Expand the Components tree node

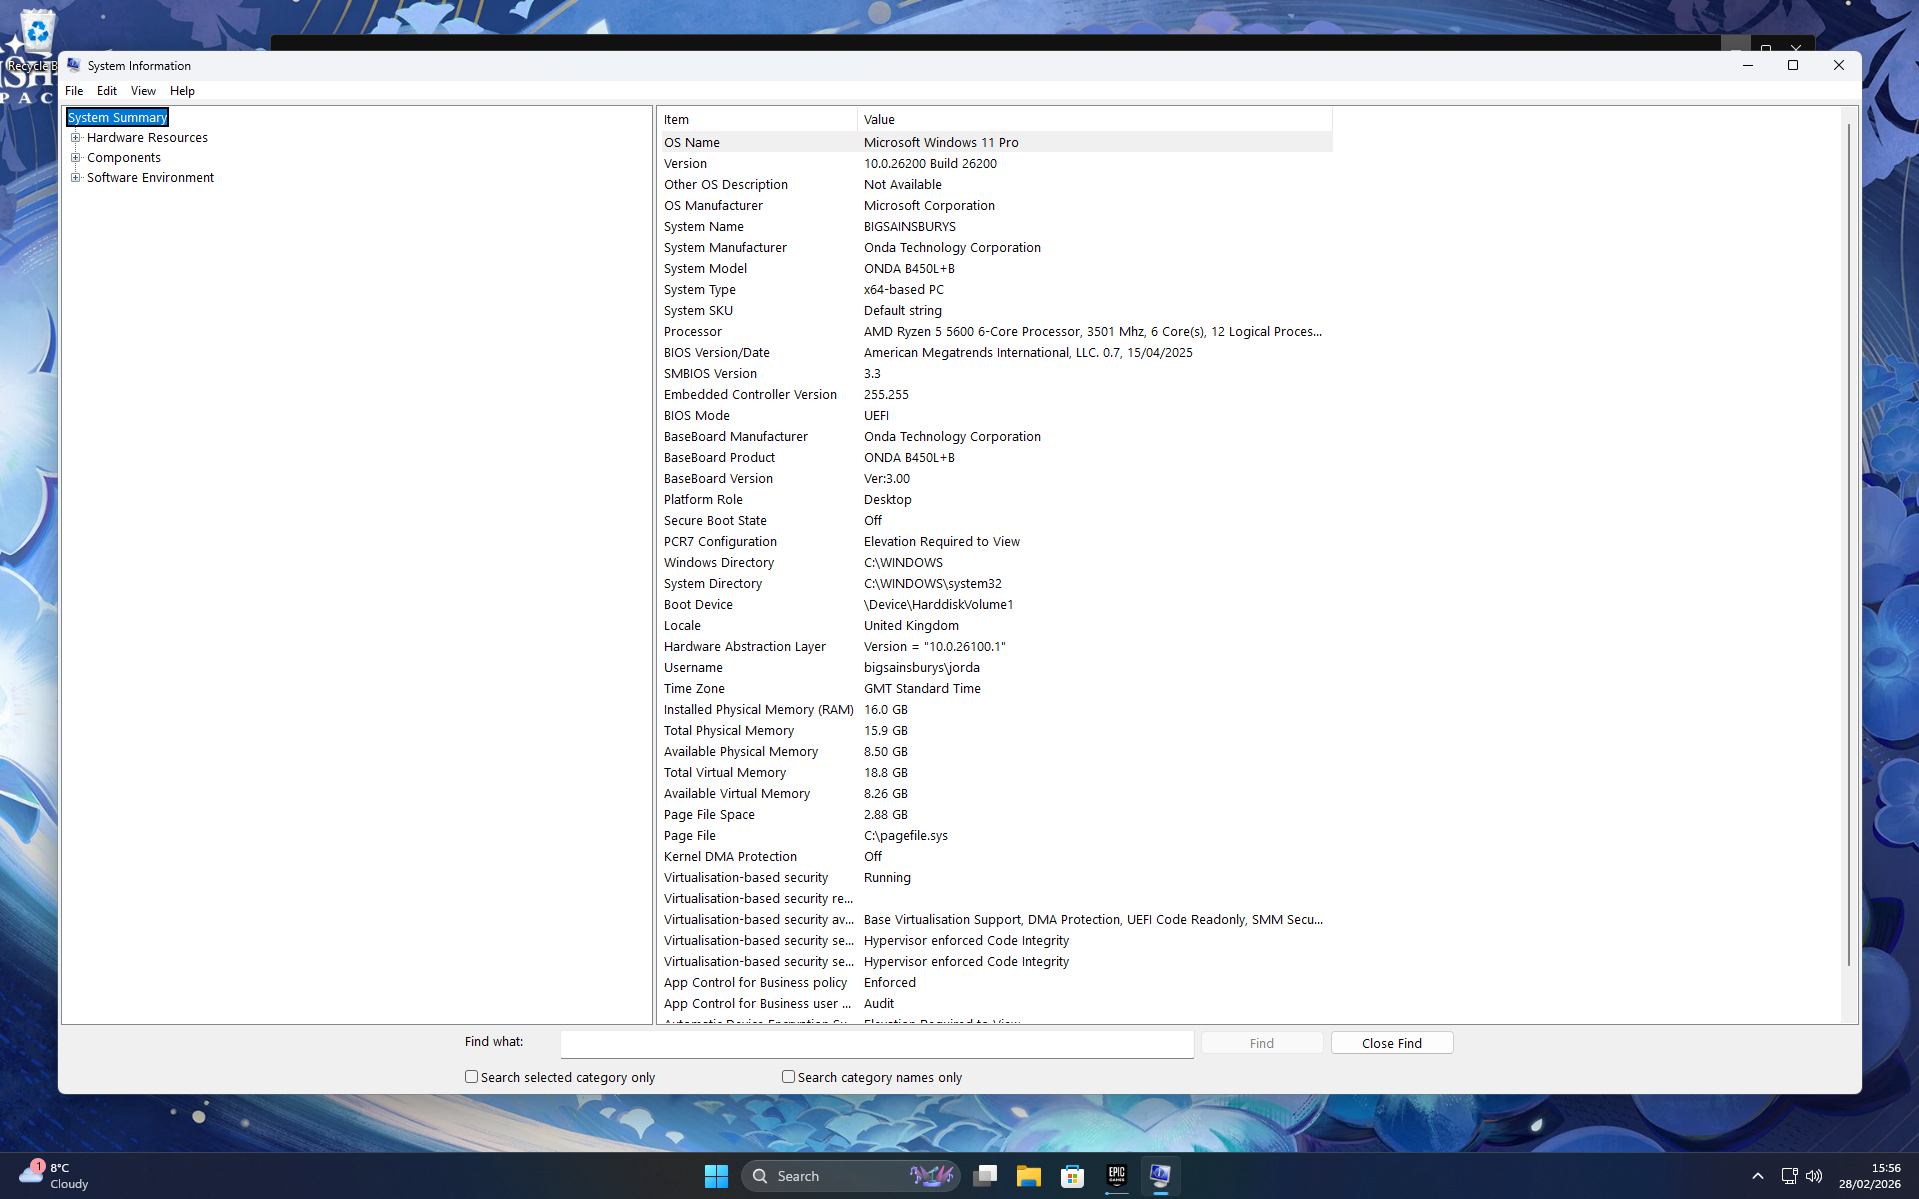point(75,158)
